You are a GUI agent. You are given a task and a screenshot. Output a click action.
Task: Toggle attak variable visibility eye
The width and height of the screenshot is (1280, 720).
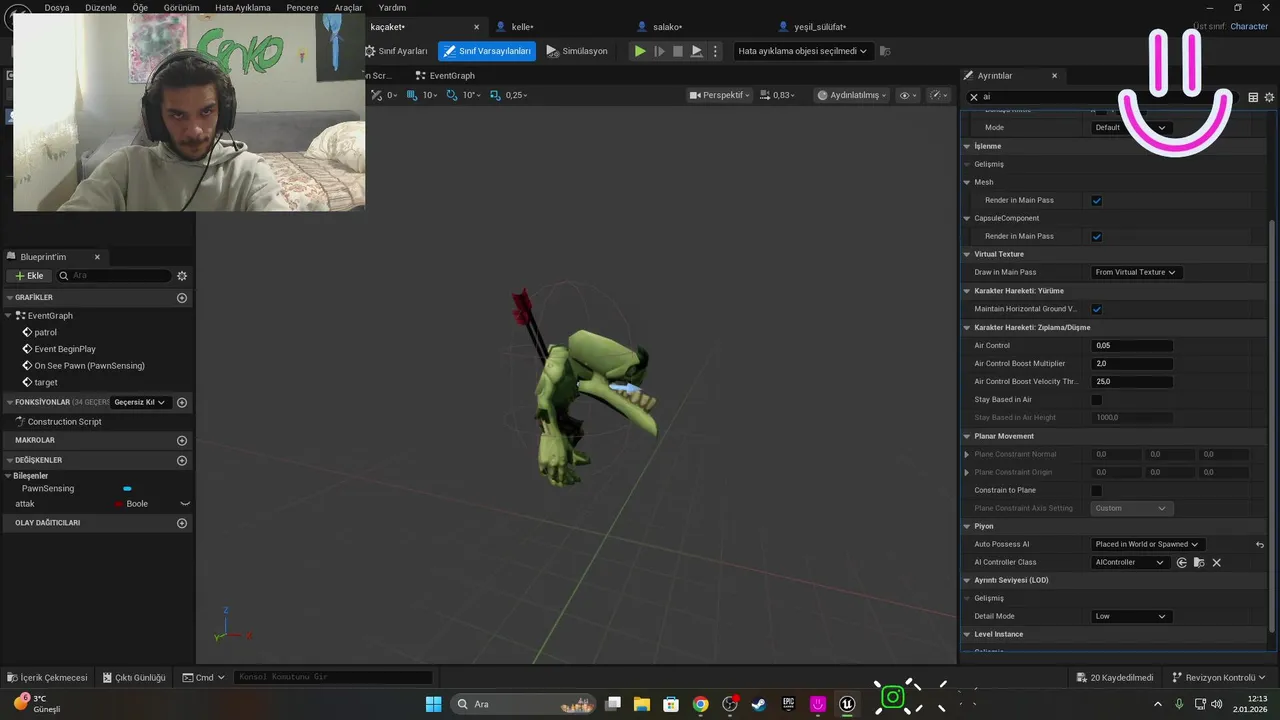pos(184,504)
